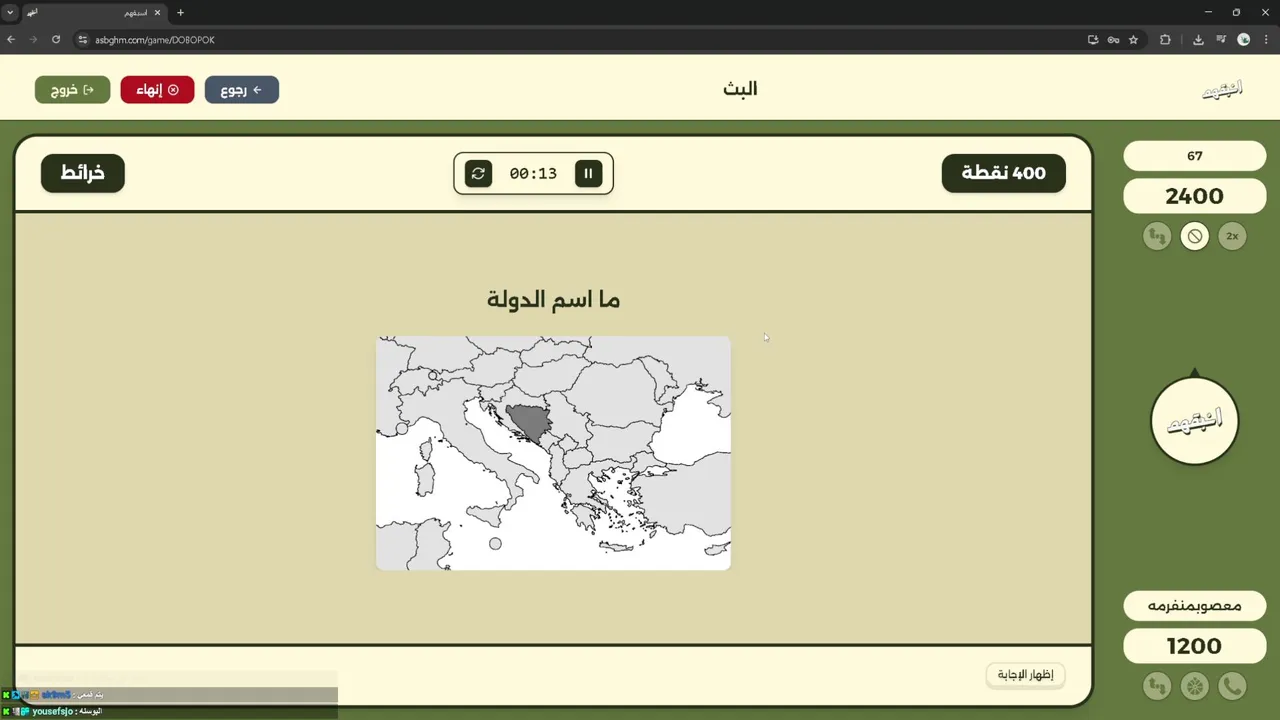Click the البث page title
The height and width of the screenshot is (720, 1280).
click(x=740, y=89)
